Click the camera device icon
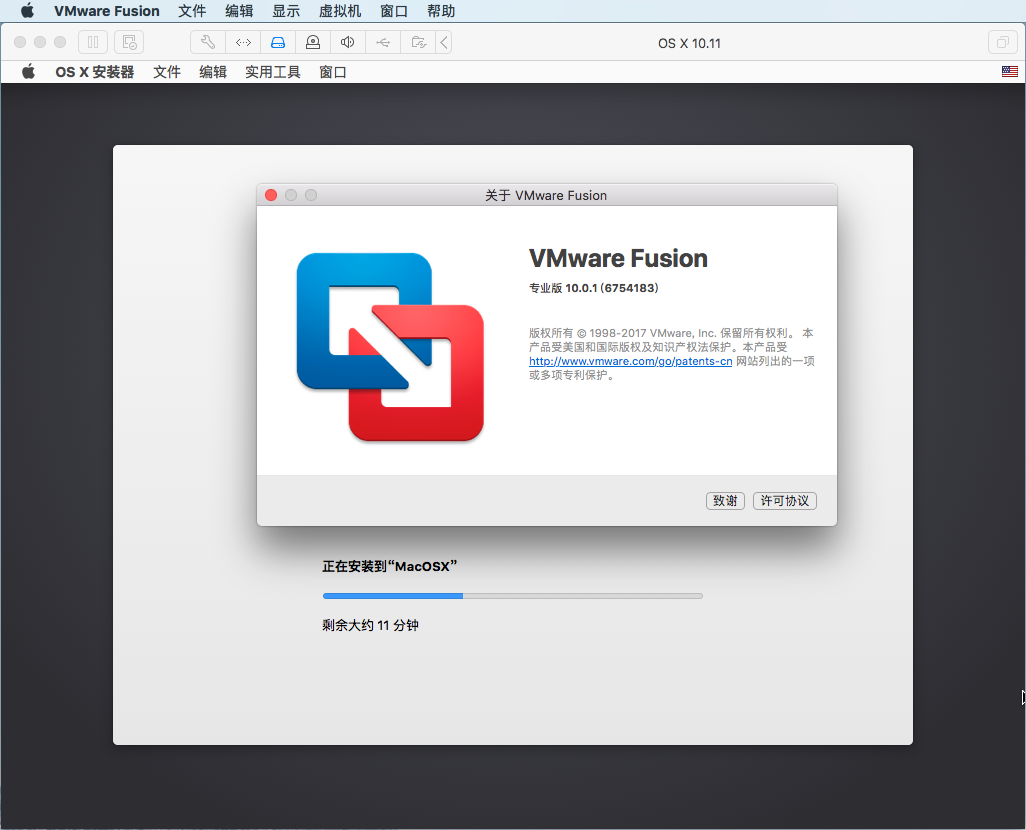Viewport: 1026px width, 830px height. tap(313, 43)
